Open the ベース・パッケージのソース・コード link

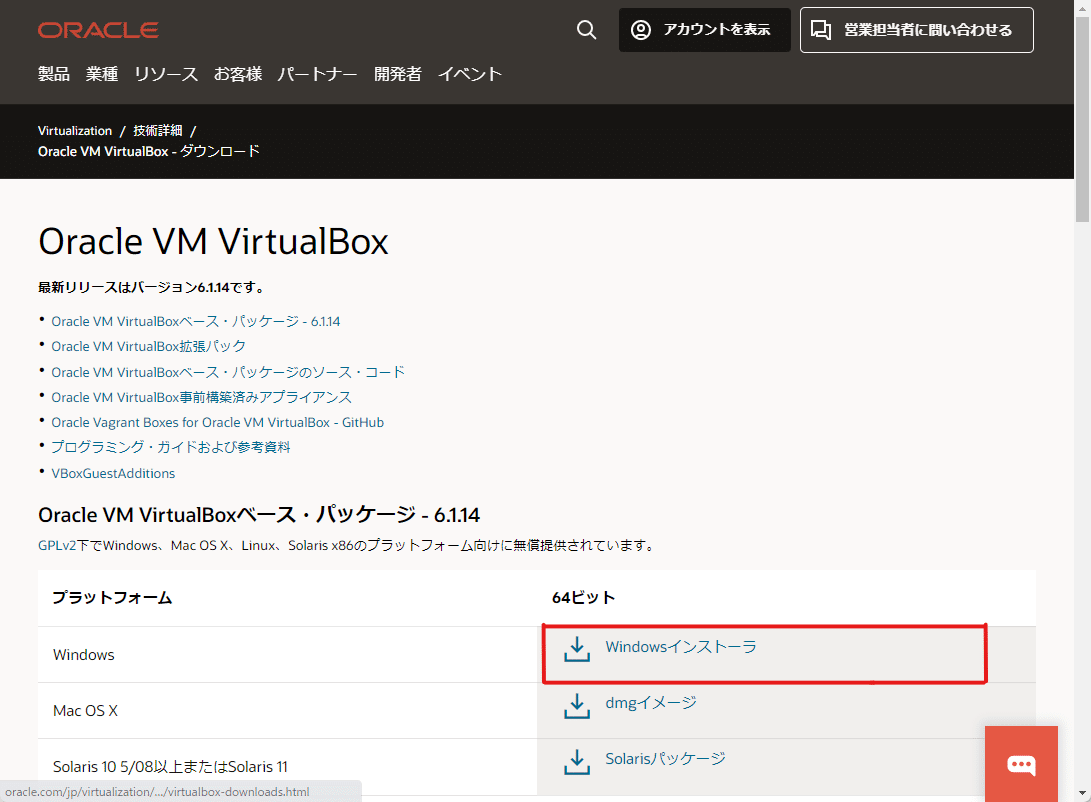click(228, 372)
